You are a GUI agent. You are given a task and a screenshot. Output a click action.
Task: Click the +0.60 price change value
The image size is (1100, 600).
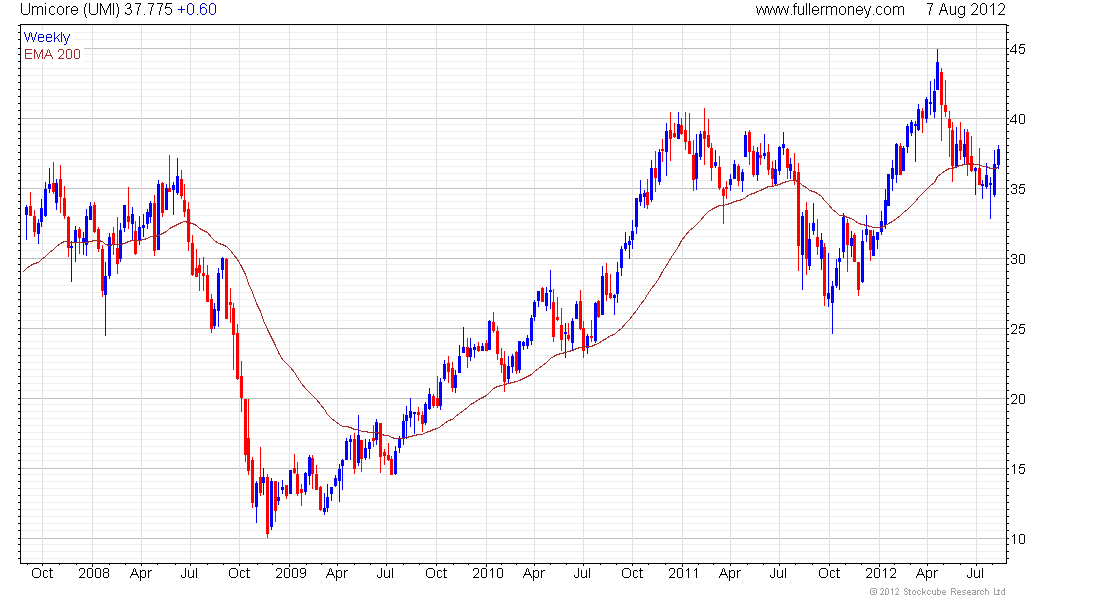pyautogui.click(x=196, y=10)
